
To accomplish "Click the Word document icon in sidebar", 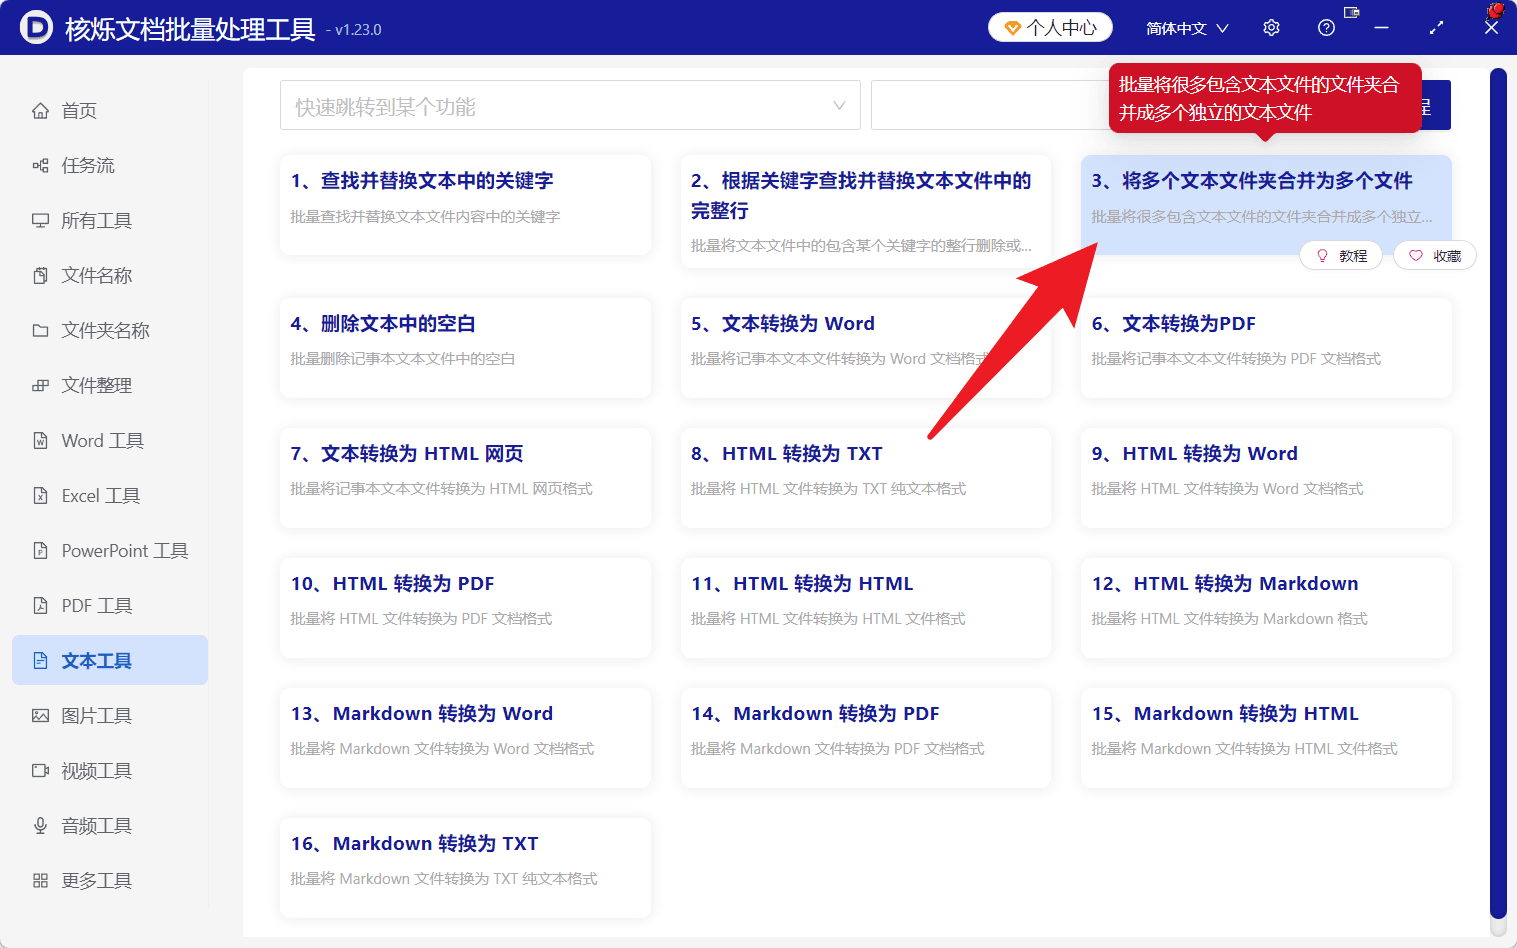I will (40, 441).
